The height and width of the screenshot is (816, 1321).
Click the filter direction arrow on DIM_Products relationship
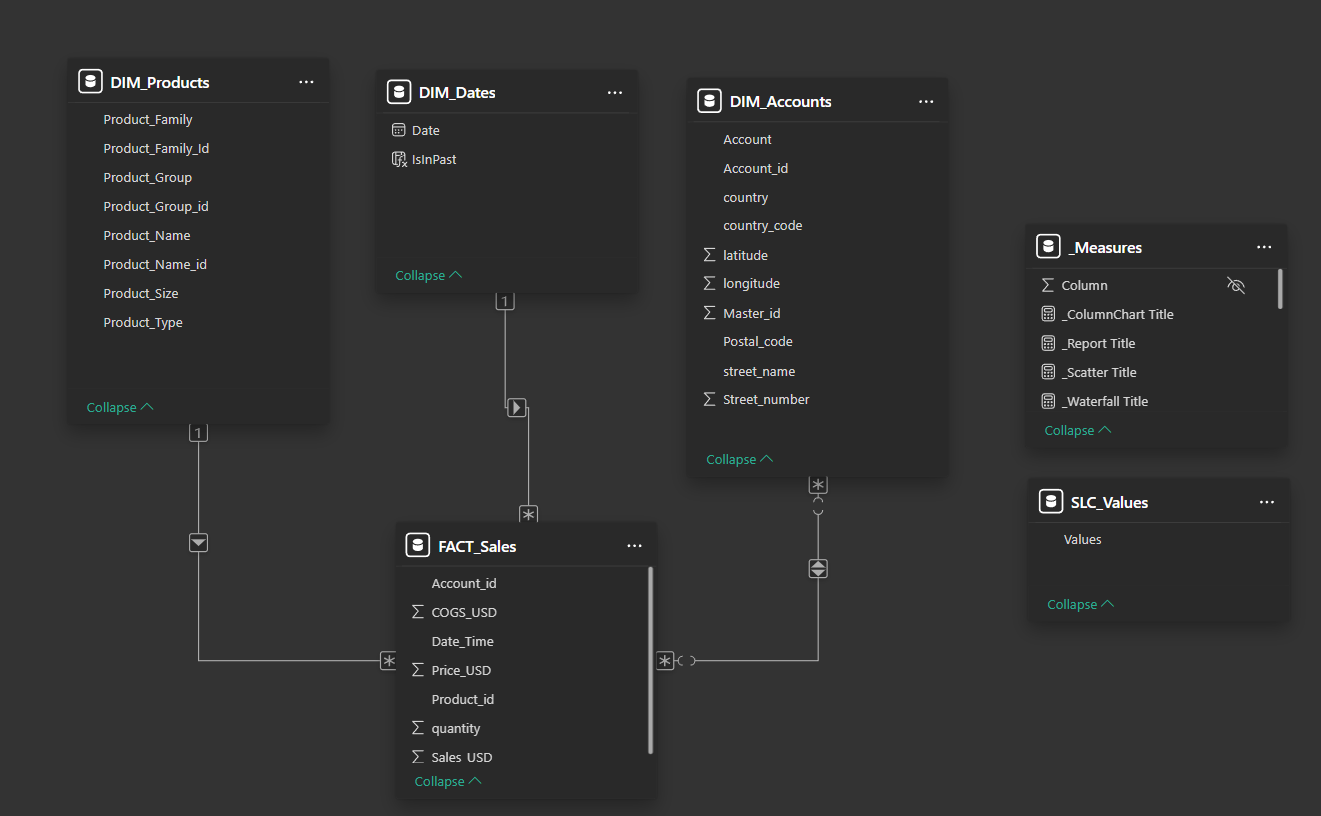(x=198, y=542)
